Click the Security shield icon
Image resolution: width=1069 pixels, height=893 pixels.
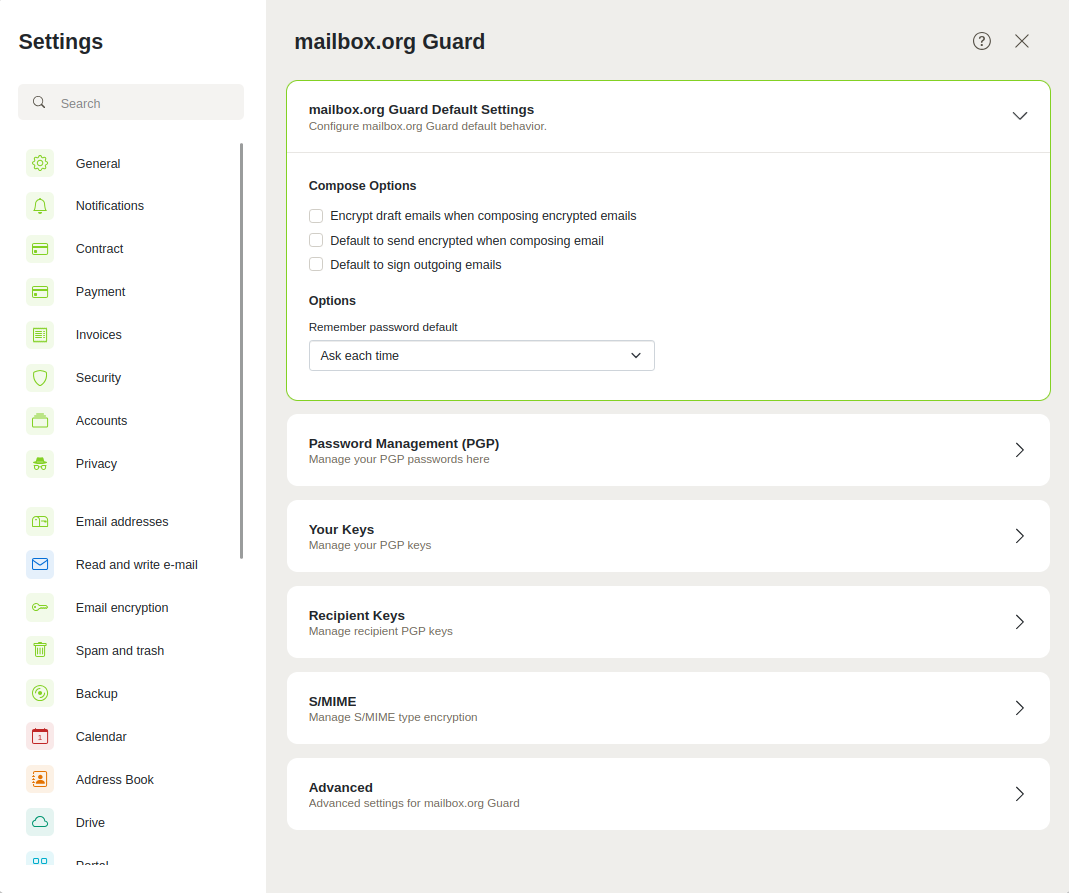[40, 378]
